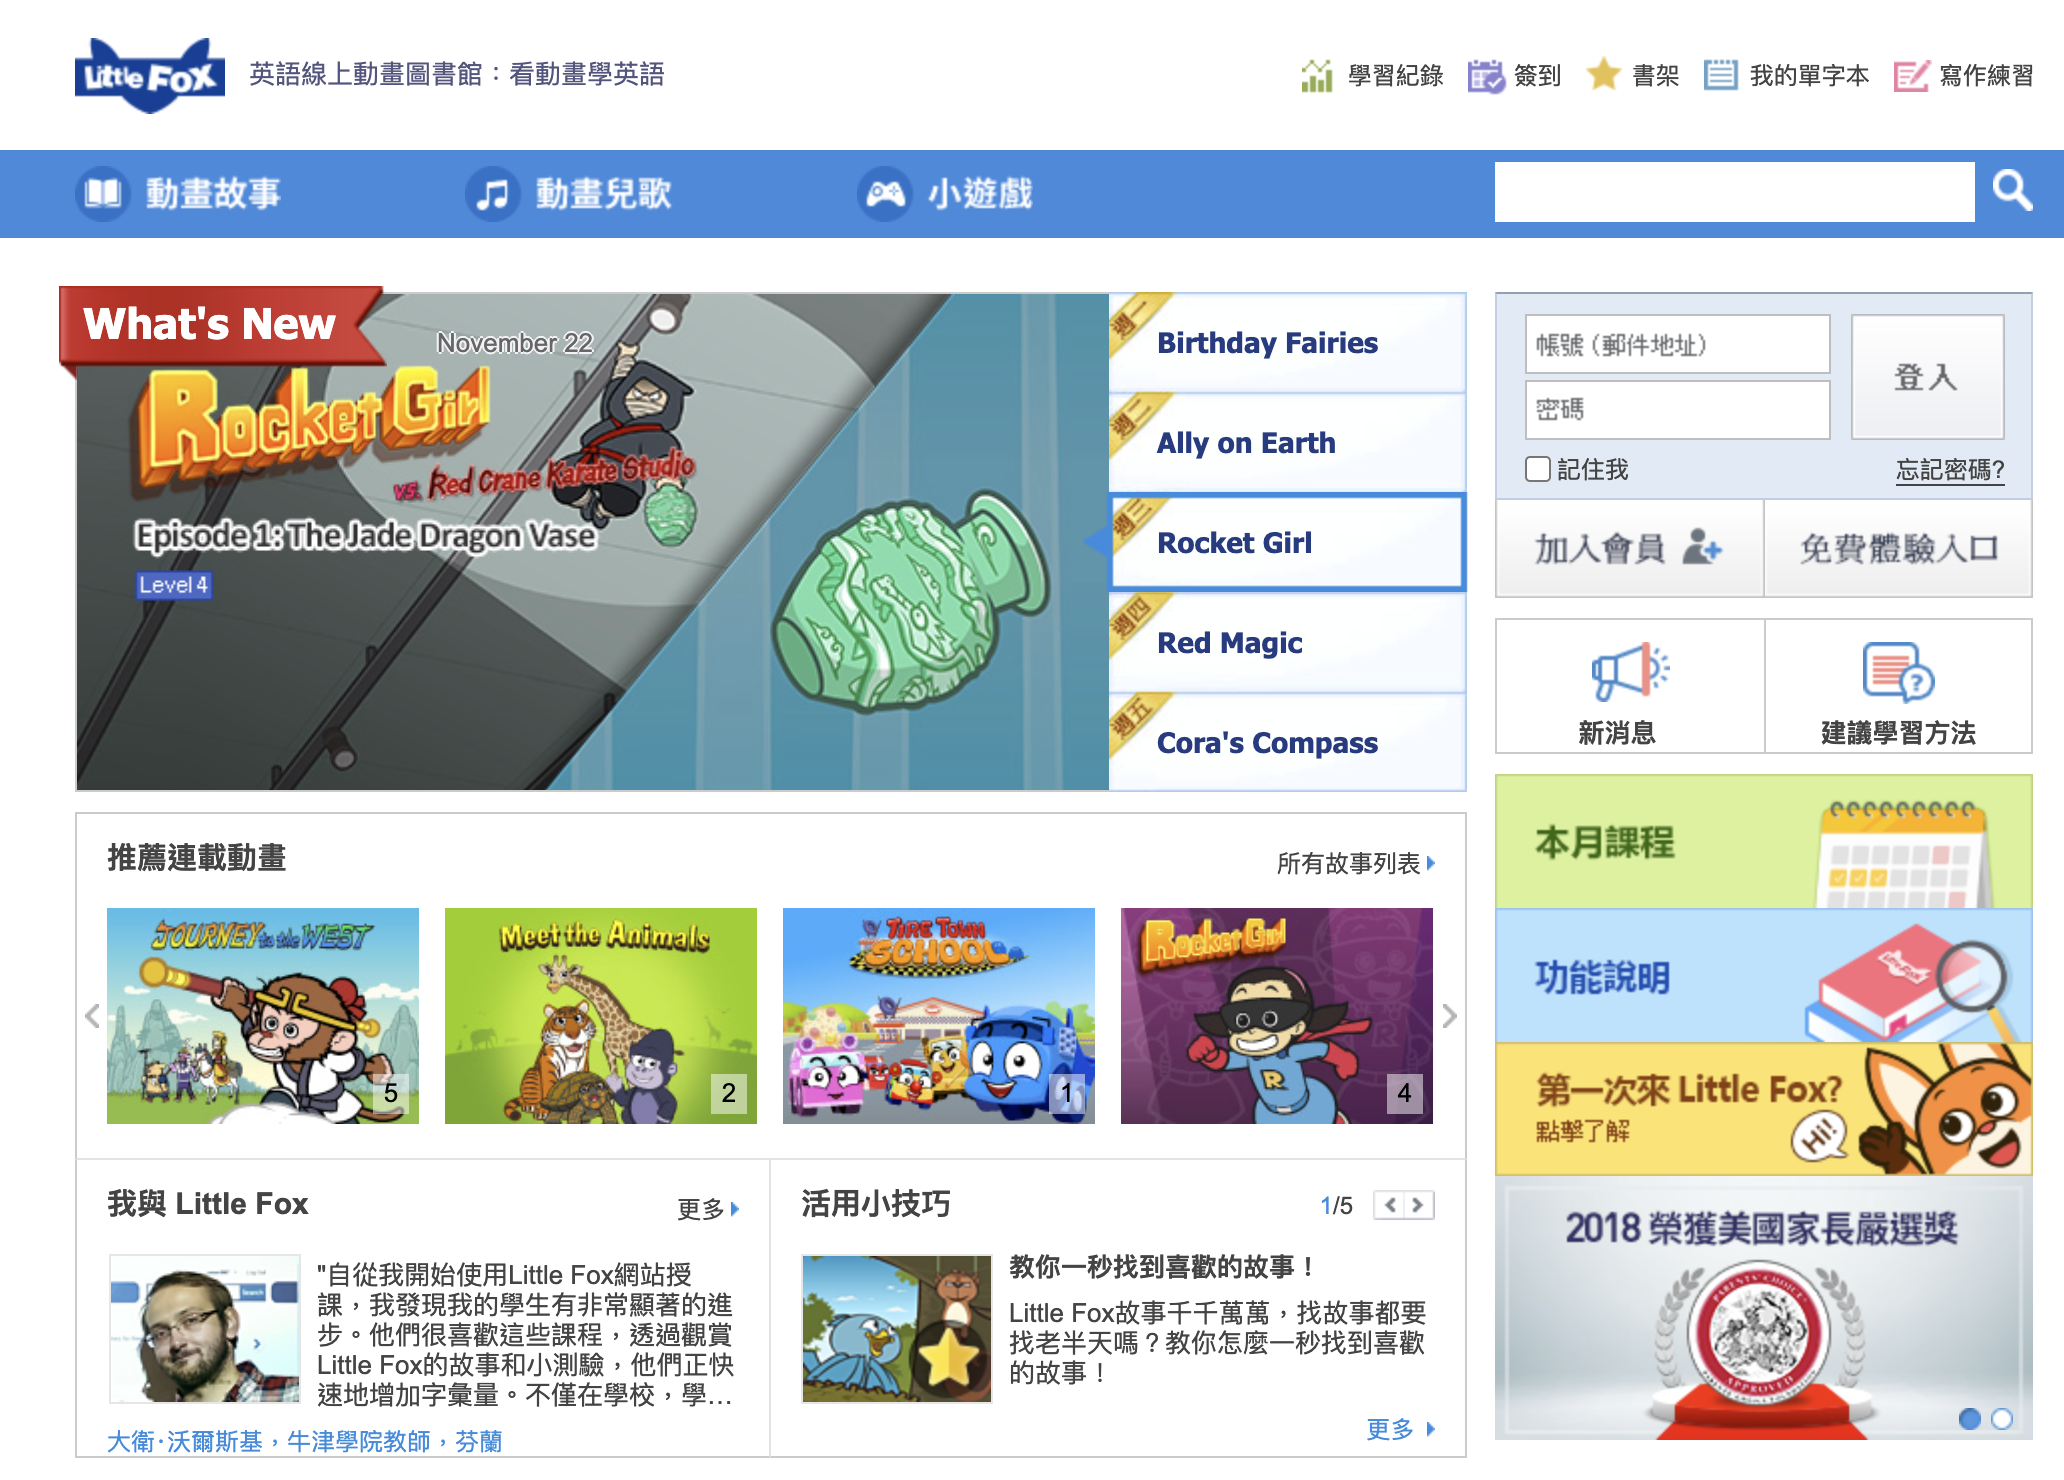Screen dimensions: 2064x1480
Task: Click the Little Fox logo
Action: 150,76
